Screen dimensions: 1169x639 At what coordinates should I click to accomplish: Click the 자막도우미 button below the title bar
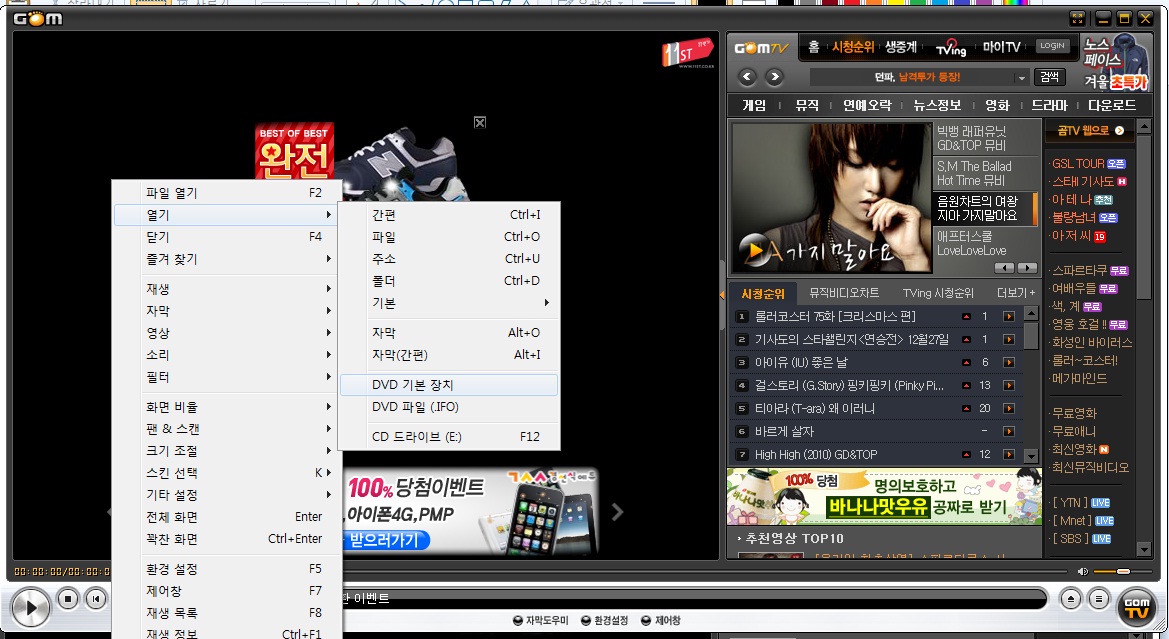[541, 620]
